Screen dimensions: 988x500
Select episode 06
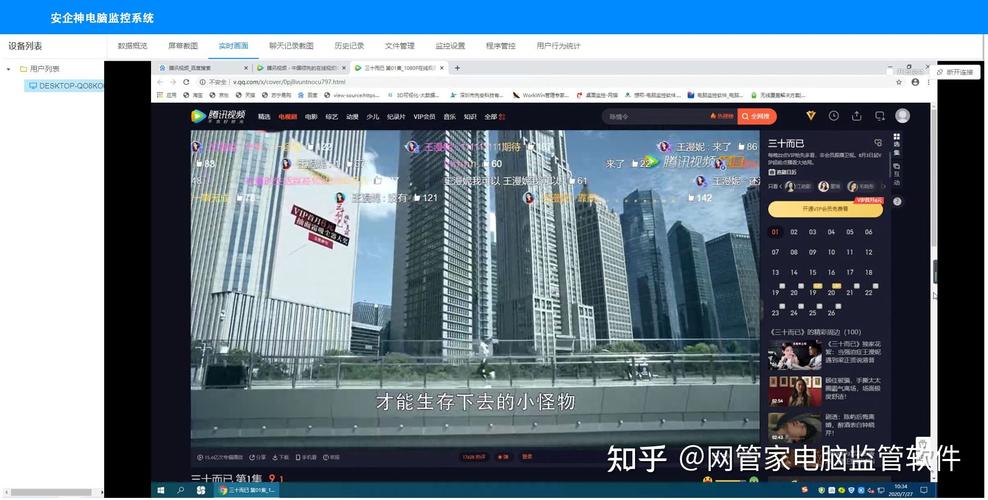[868, 232]
